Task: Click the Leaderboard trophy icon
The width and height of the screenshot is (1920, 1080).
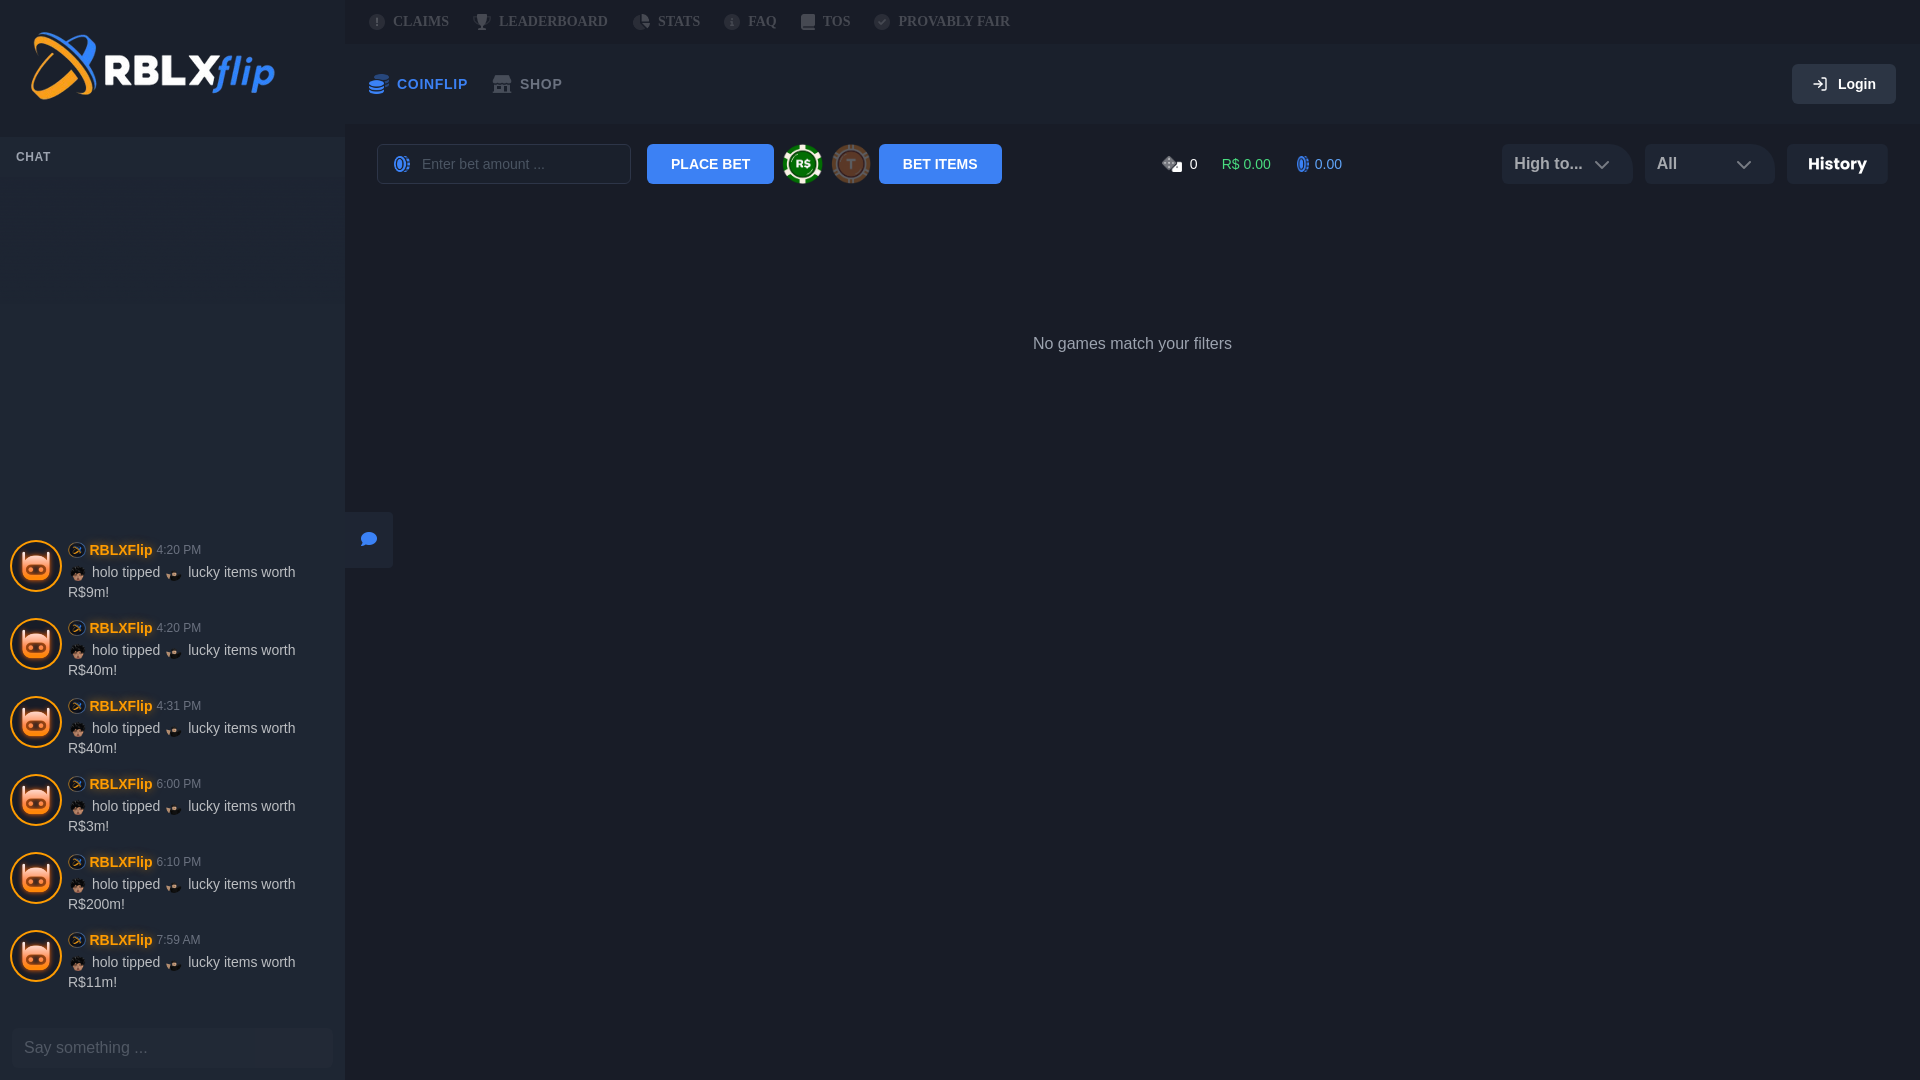Action: [x=482, y=21]
